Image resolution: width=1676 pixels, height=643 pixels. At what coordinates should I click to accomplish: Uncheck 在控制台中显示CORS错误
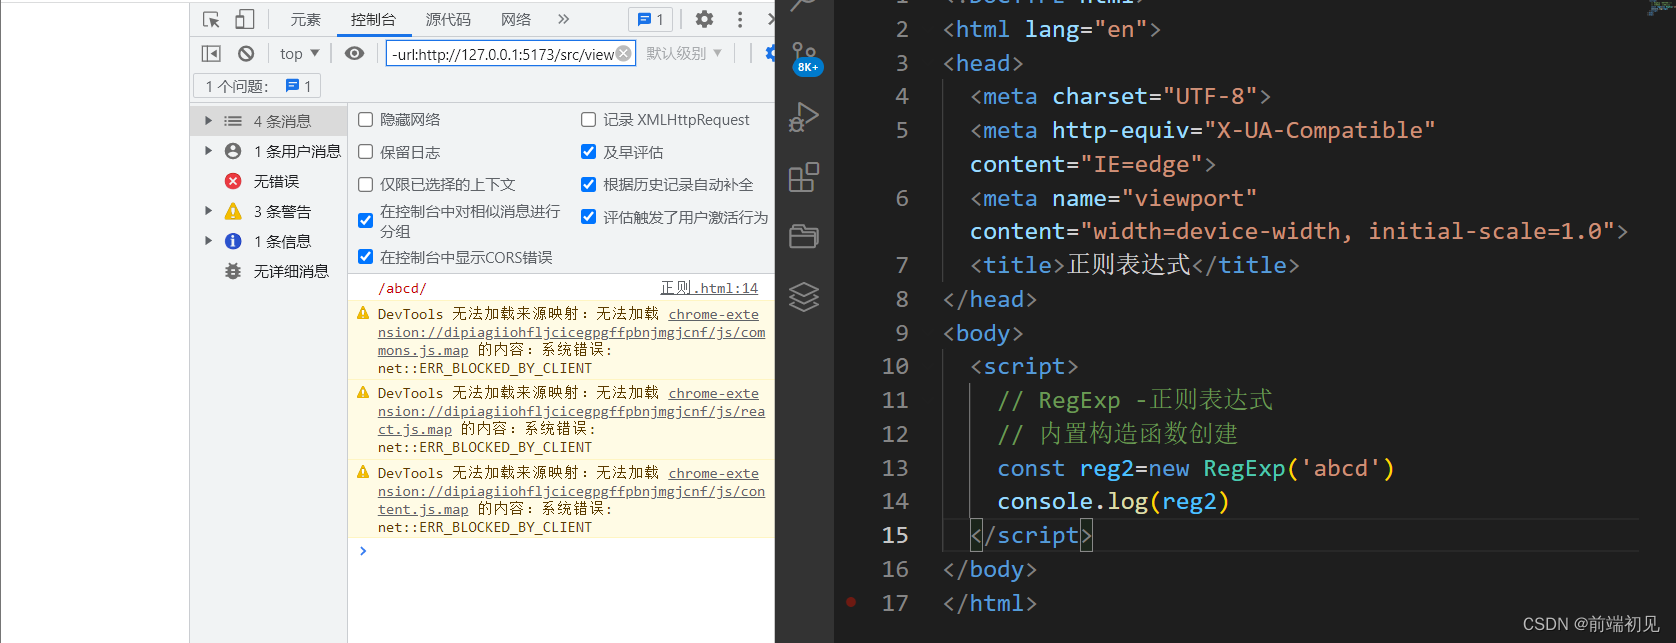pos(366,257)
